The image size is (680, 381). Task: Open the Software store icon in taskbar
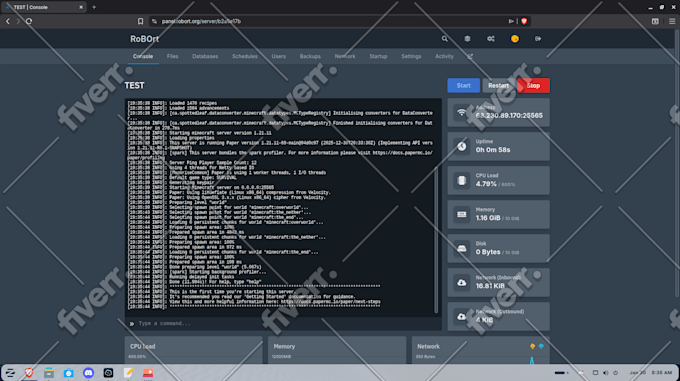(69, 373)
